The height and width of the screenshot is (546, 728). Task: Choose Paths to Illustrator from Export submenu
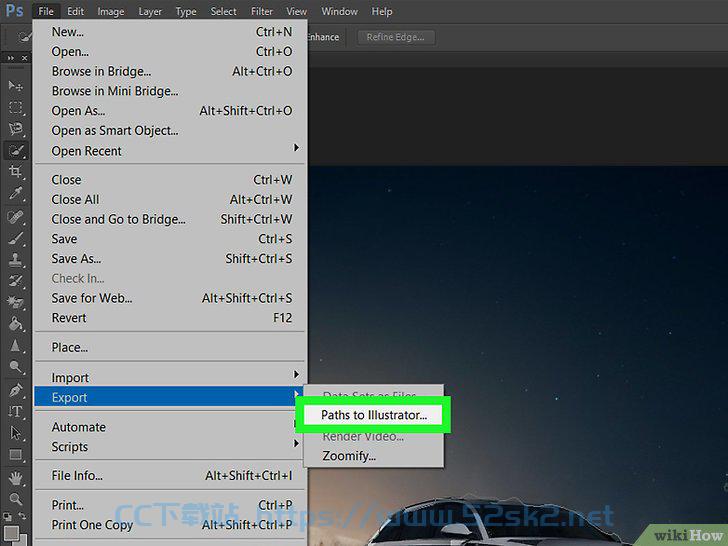[x=373, y=415]
